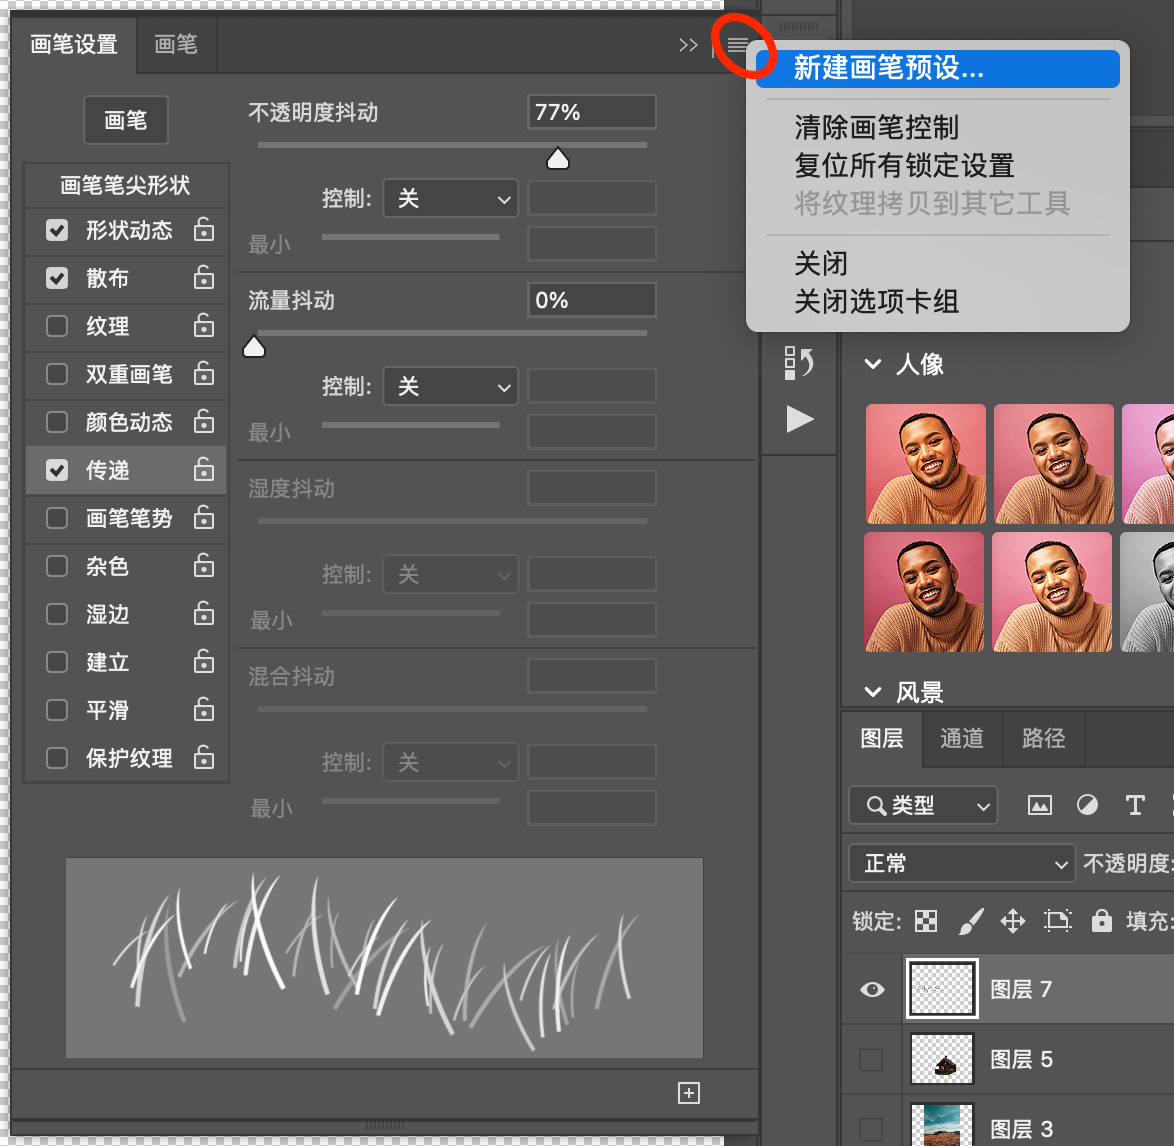Open the 不透明度抖动 控制 dropdown
Screen dimensions: 1174x1146
tap(451, 199)
